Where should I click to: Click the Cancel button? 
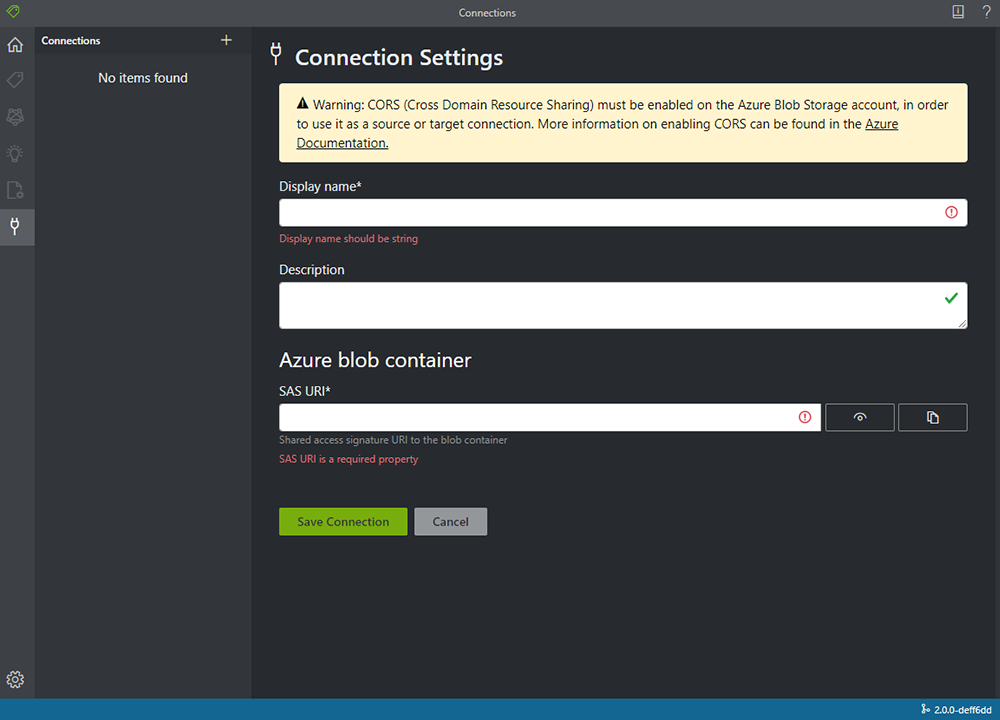[x=450, y=522]
